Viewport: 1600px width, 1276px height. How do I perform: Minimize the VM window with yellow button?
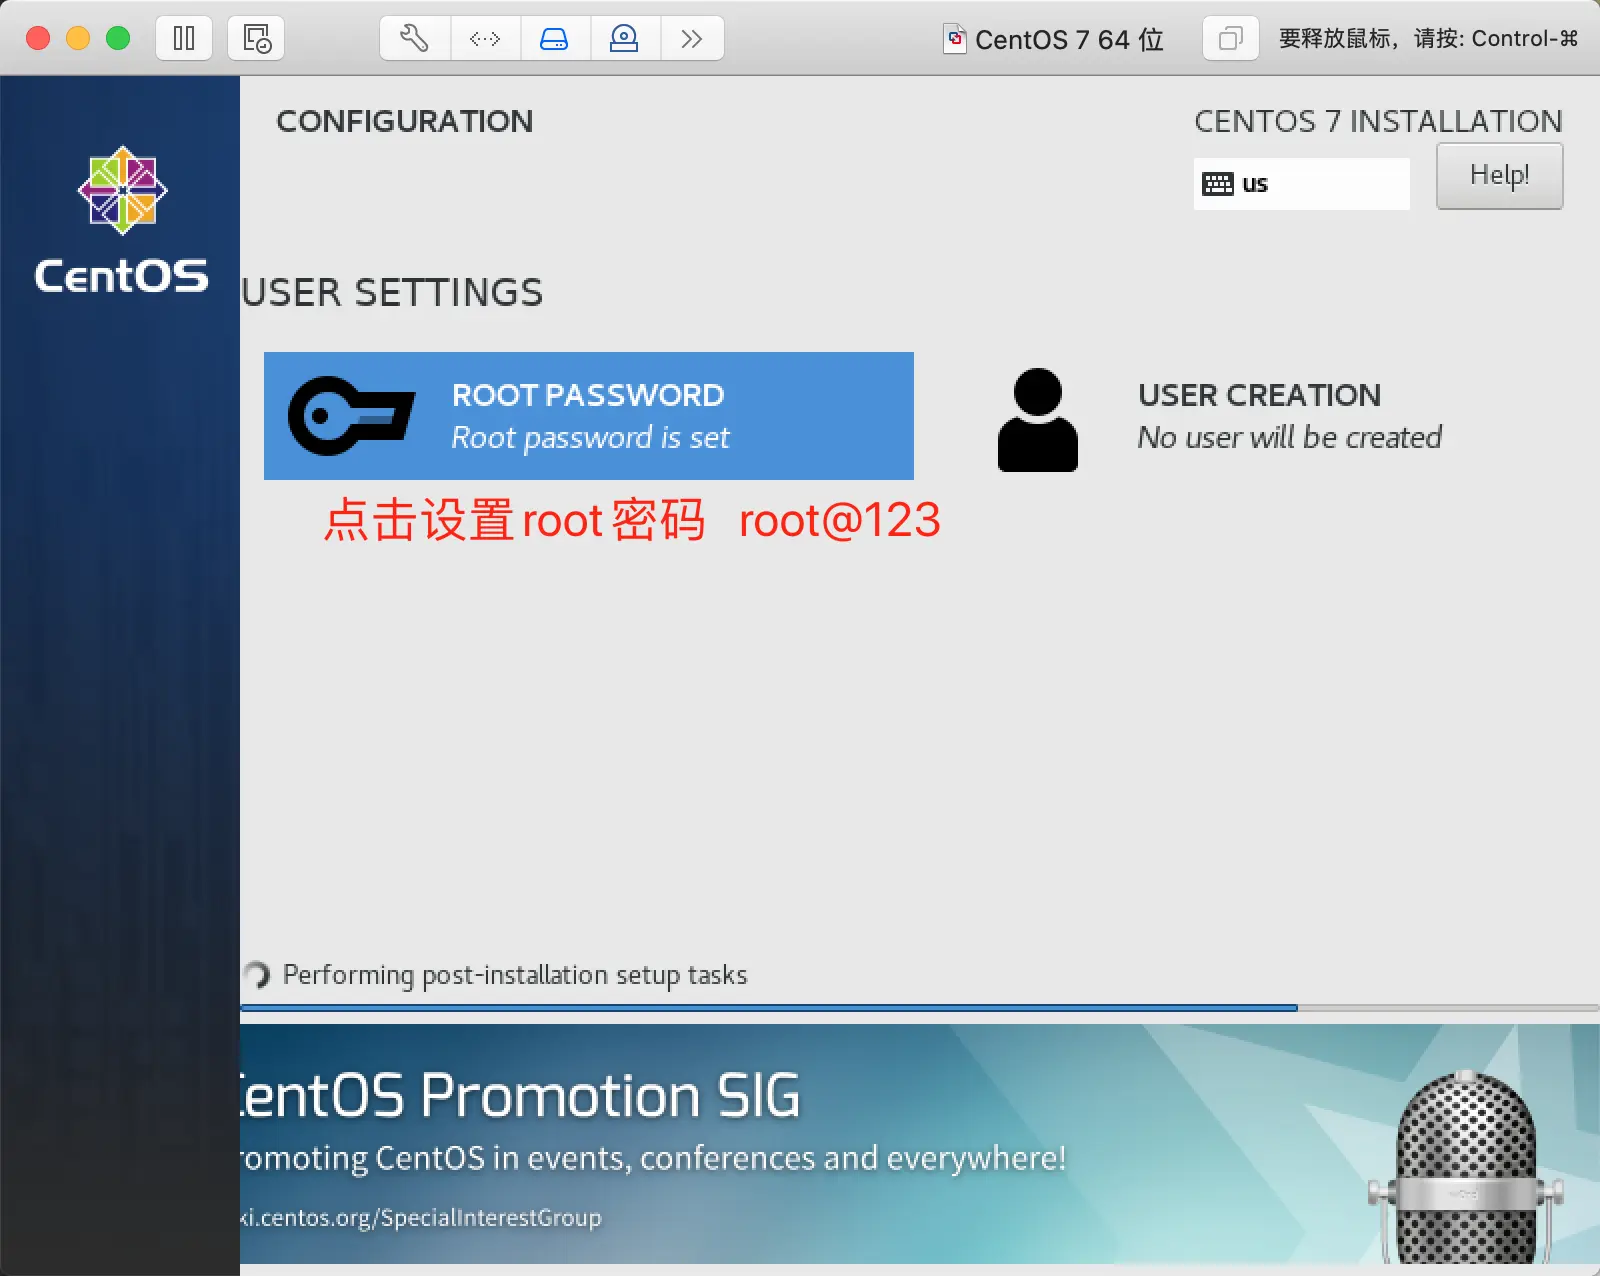click(x=78, y=38)
